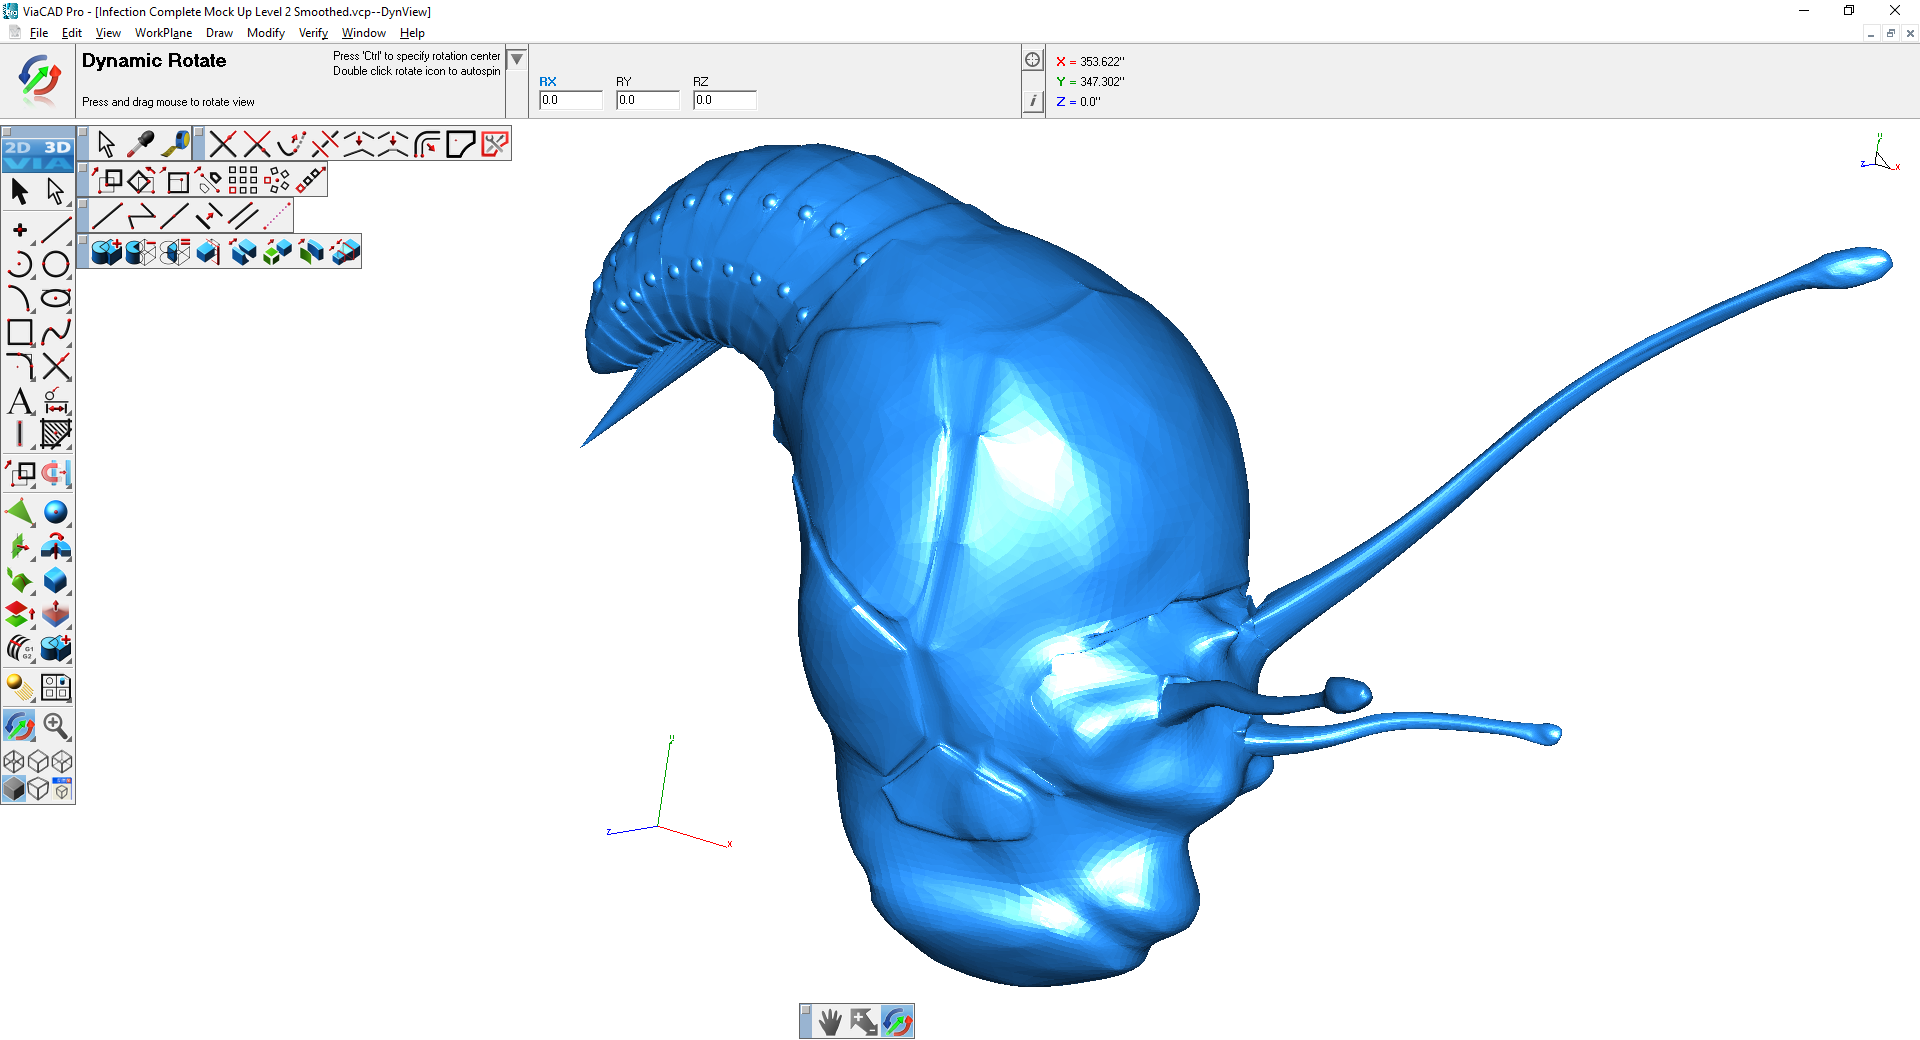
Task: Click the Y coordinate readout 347.302"
Action: pyautogui.click(x=1091, y=82)
